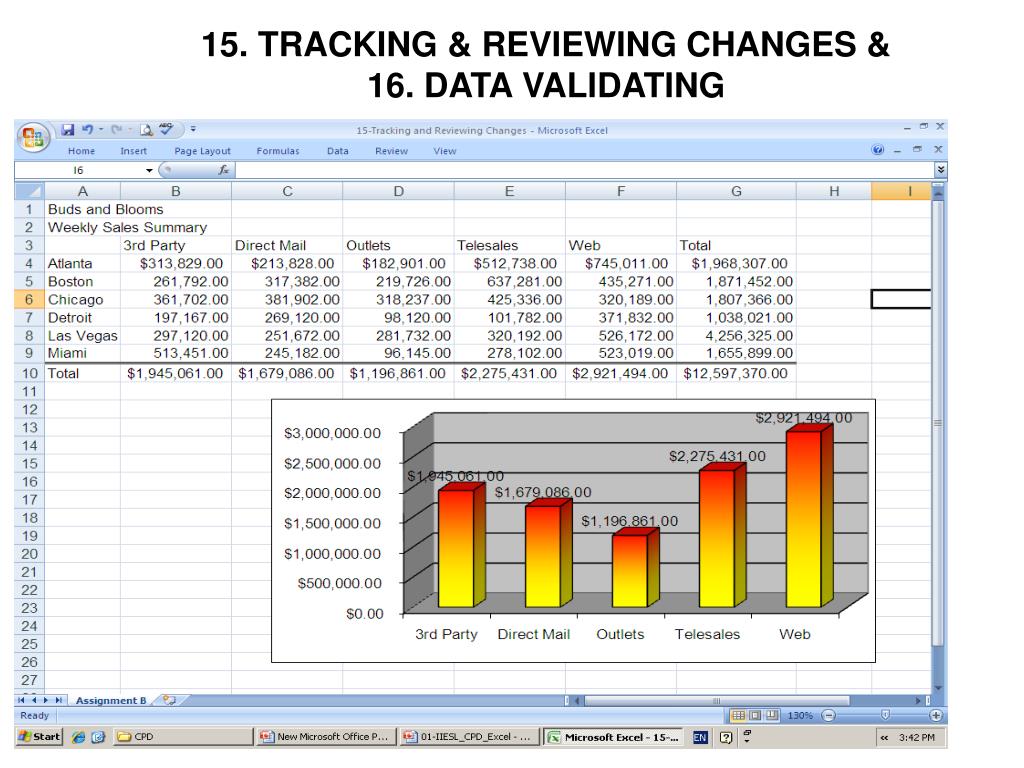Open Excel Help question mark icon
The image size is (1024, 768).
[x=878, y=150]
